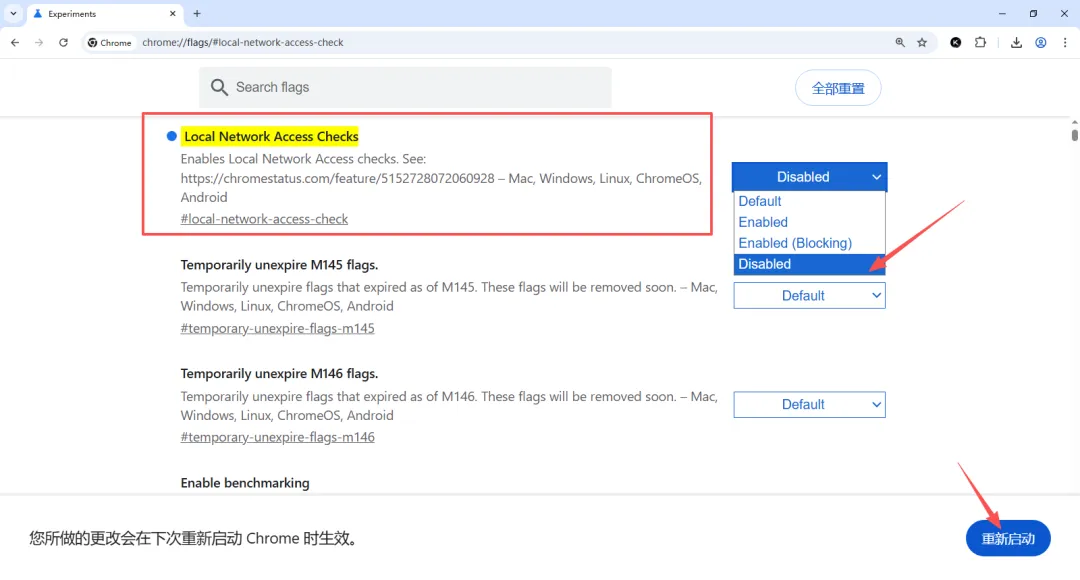Open the #local-network-access-check anchor link

click(x=264, y=219)
